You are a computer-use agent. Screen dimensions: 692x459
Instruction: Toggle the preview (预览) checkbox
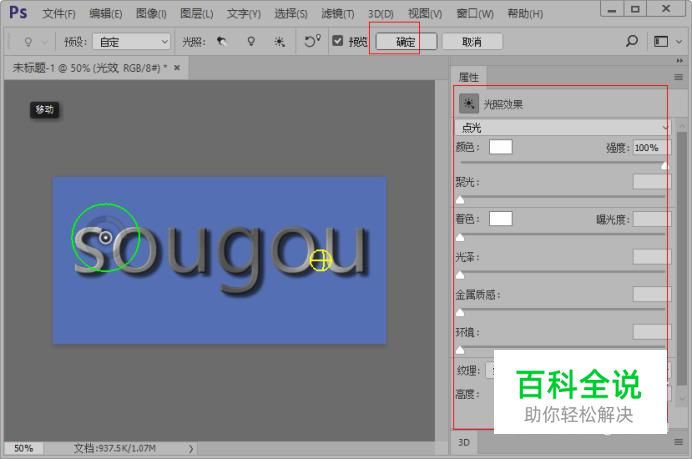[x=338, y=41]
